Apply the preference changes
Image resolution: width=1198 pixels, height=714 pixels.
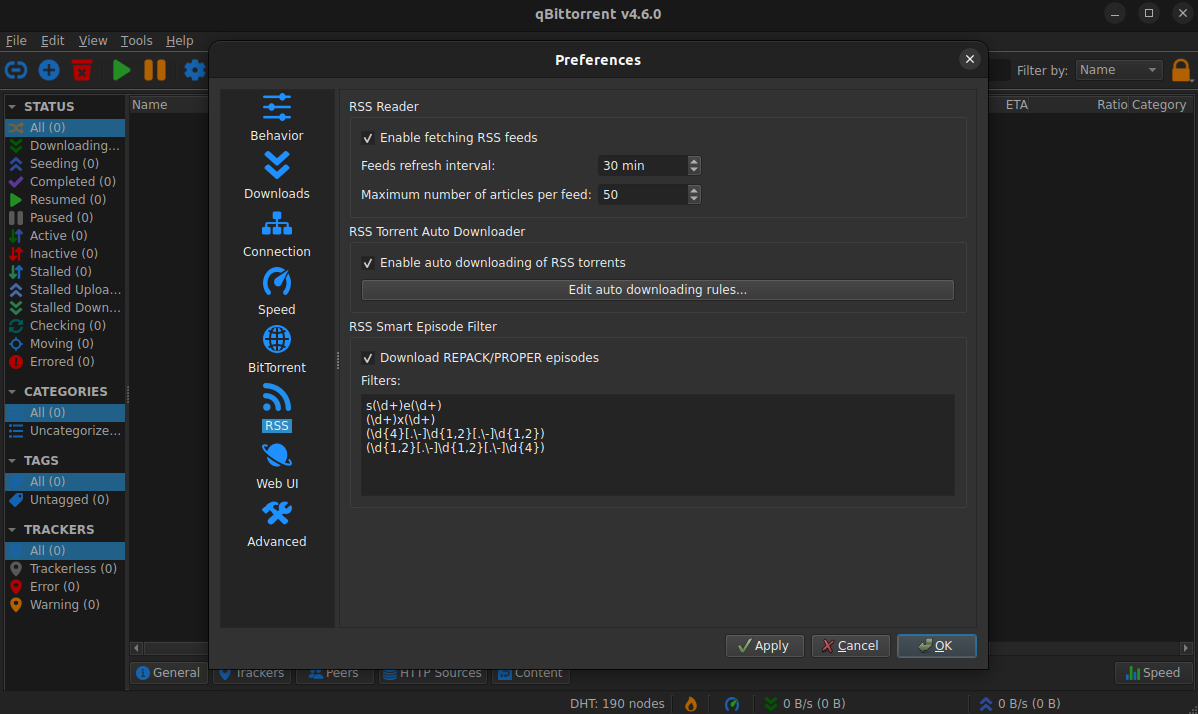coord(765,645)
